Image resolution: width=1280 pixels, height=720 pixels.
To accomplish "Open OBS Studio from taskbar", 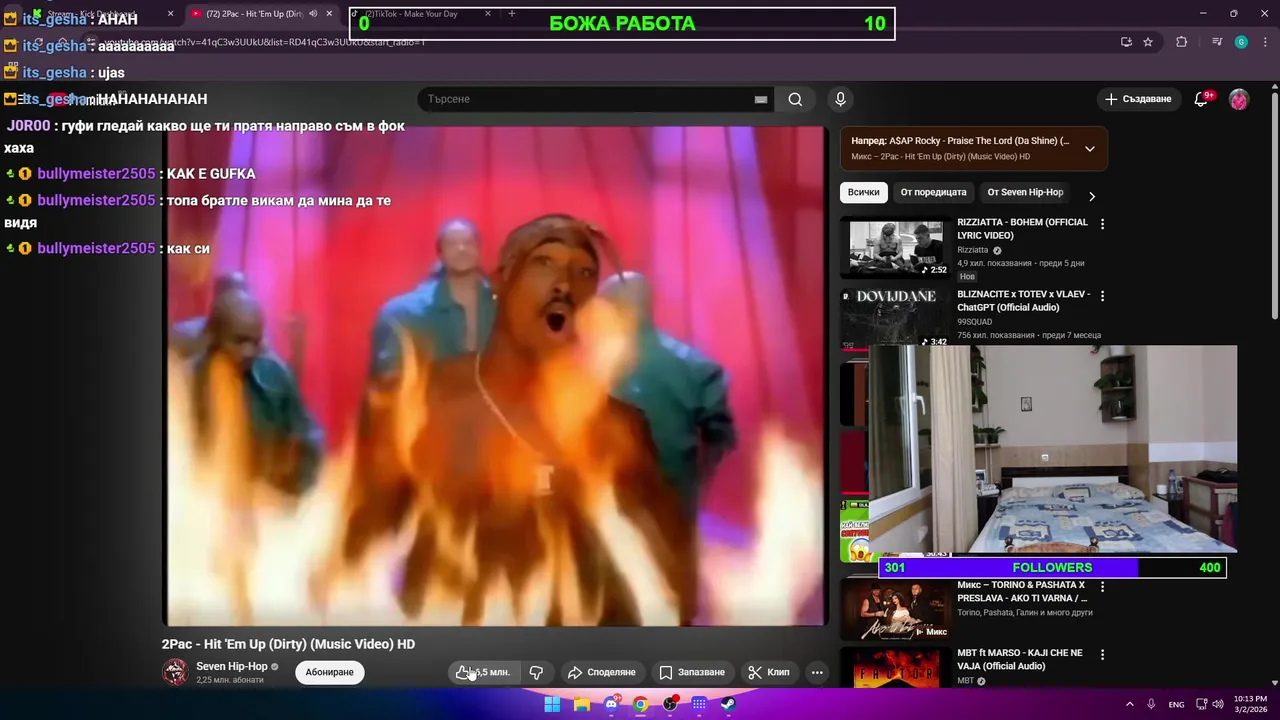I will click(670, 704).
